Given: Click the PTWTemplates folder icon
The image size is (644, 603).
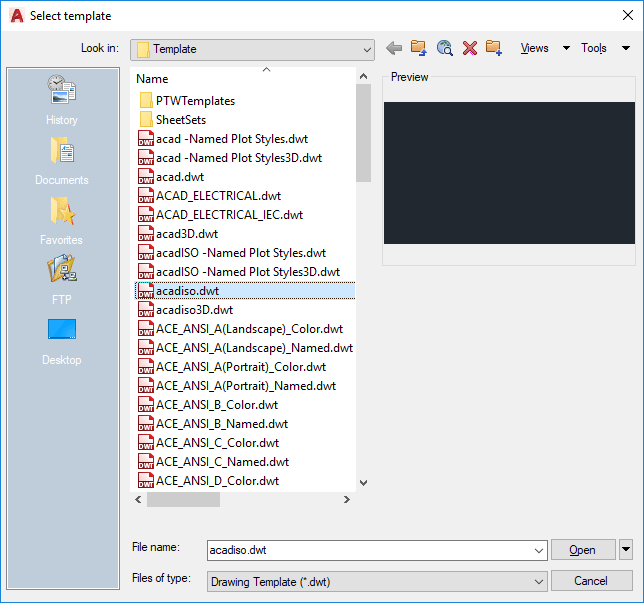Looking at the screenshot, I should coord(146,101).
